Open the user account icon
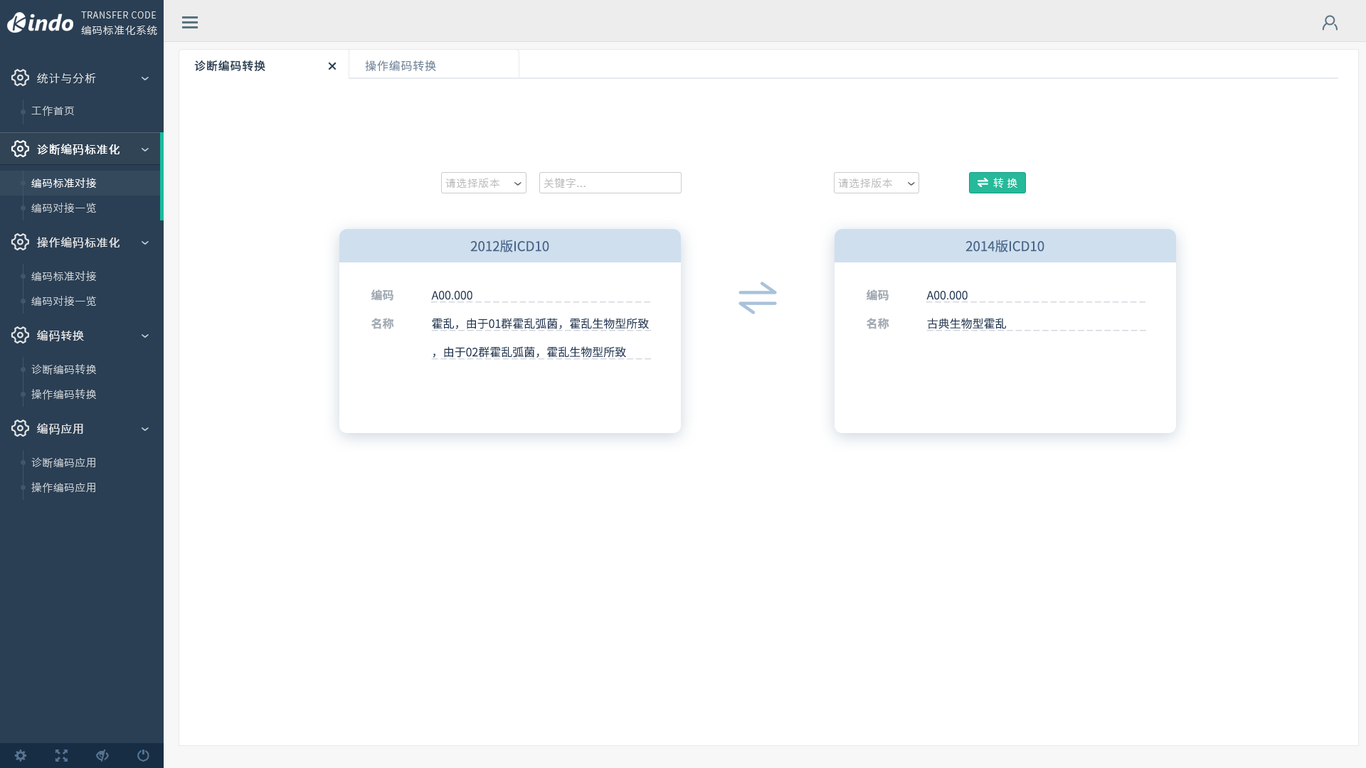The image size is (1366, 768). click(x=1330, y=22)
